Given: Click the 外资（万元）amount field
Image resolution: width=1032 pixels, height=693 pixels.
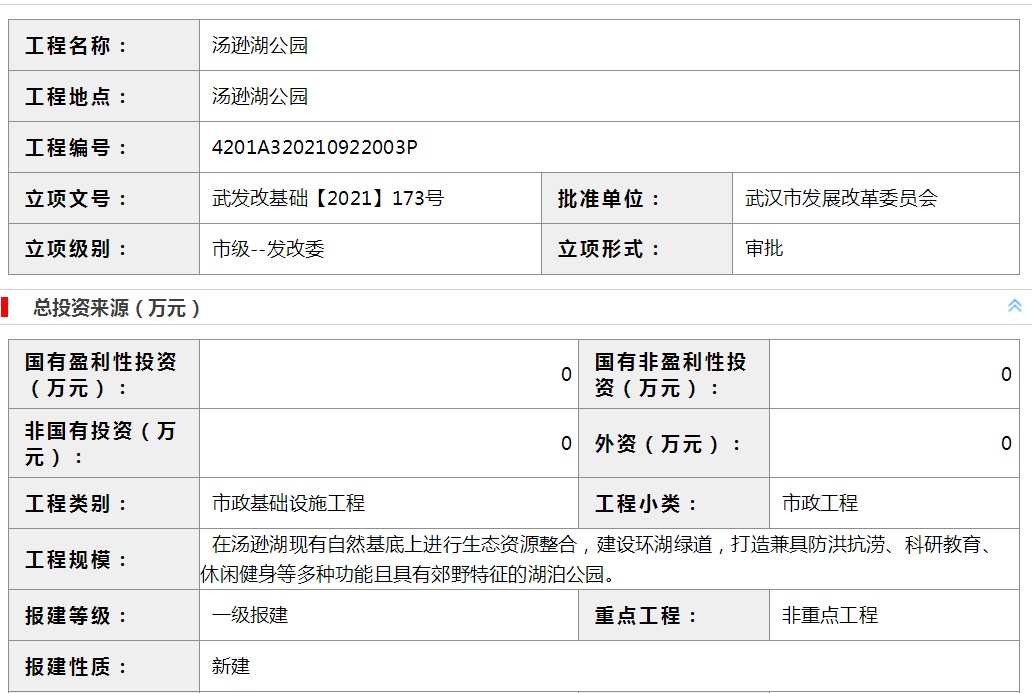Looking at the screenshot, I should point(894,443).
